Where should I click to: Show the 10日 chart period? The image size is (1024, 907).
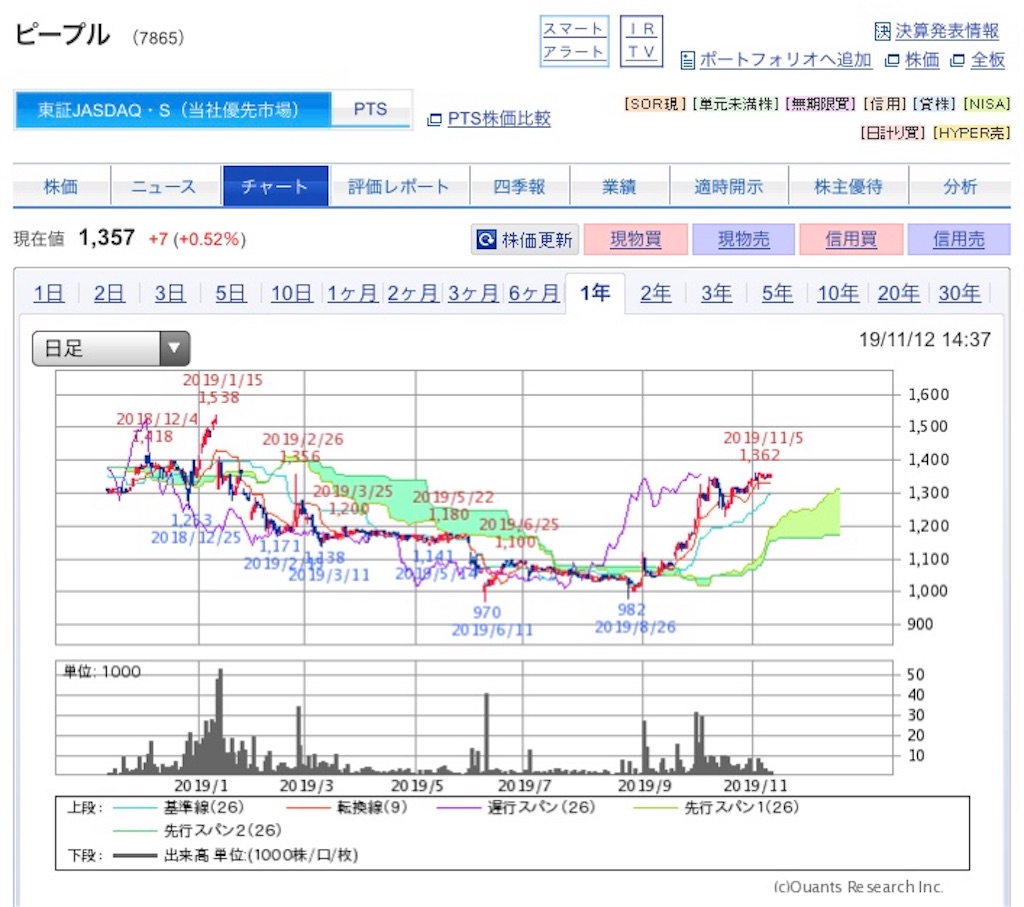point(291,293)
